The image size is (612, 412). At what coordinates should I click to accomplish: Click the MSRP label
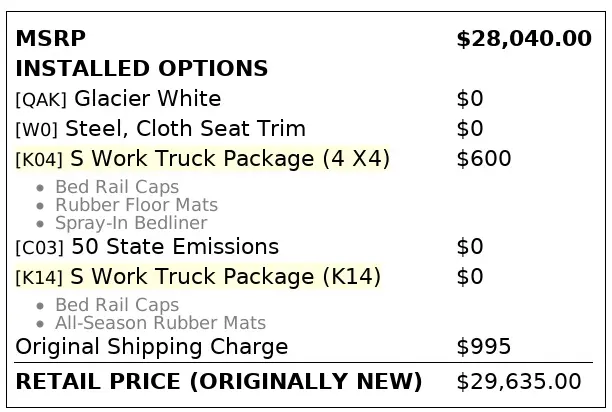[x=51, y=39]
